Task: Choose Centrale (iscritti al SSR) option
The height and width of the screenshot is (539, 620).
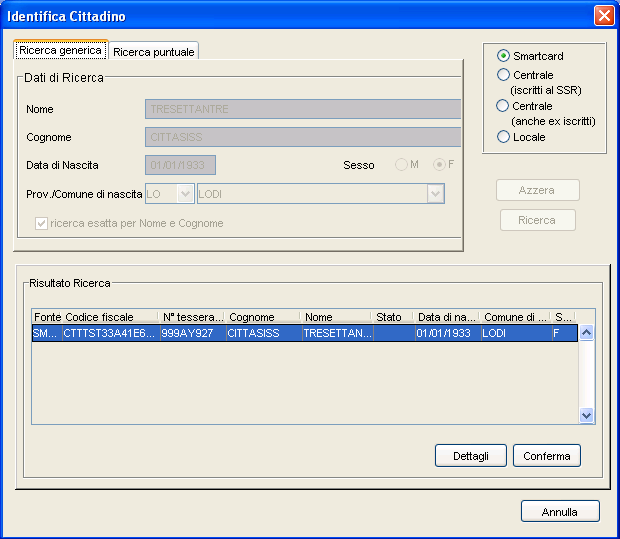Action: coord(503,75)
